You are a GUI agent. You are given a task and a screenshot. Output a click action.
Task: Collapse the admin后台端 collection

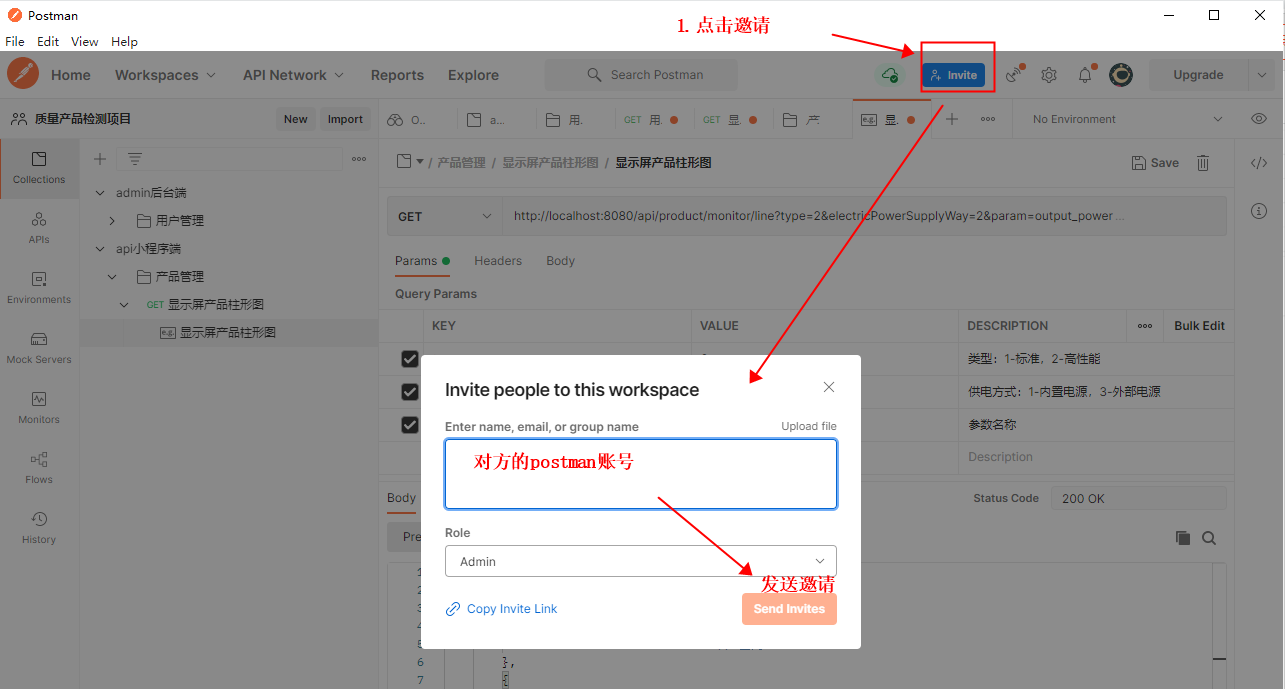pos(100,193)
